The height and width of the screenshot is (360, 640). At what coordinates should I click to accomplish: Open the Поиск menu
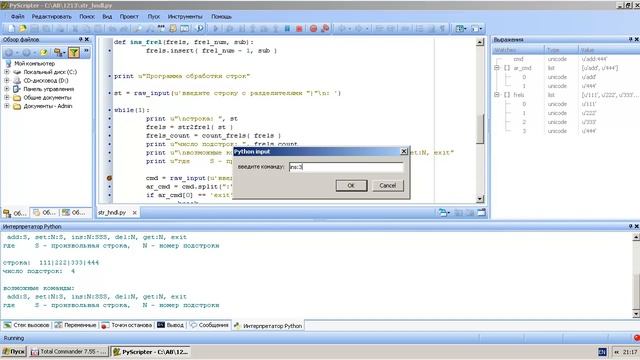tap(87, 17)
